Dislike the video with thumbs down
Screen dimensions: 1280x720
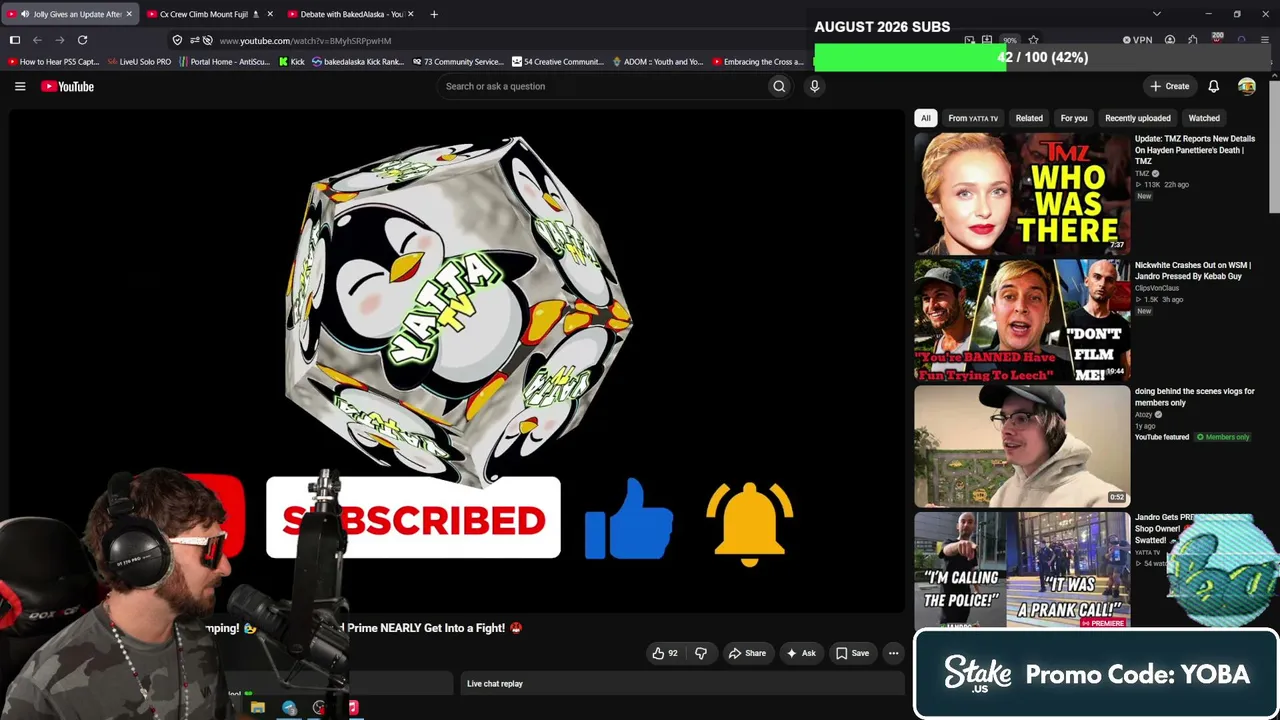point(701,653)
